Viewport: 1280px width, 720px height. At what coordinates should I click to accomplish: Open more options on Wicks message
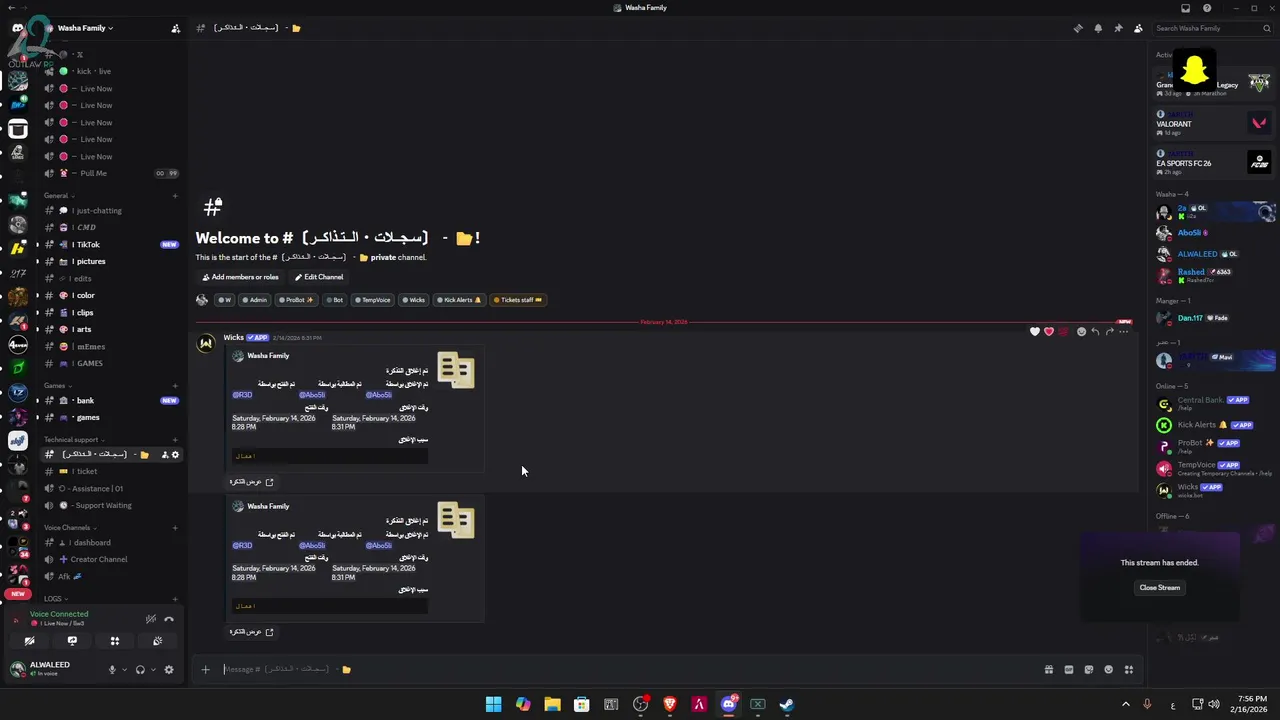click(1123, 331)
